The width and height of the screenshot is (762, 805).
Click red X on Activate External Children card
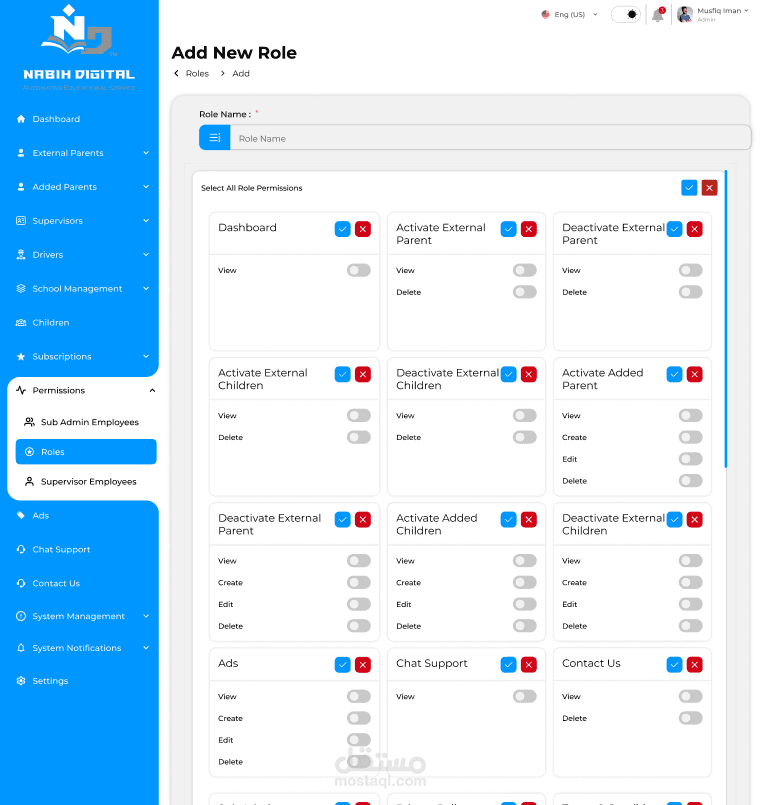tap(363, 374)
